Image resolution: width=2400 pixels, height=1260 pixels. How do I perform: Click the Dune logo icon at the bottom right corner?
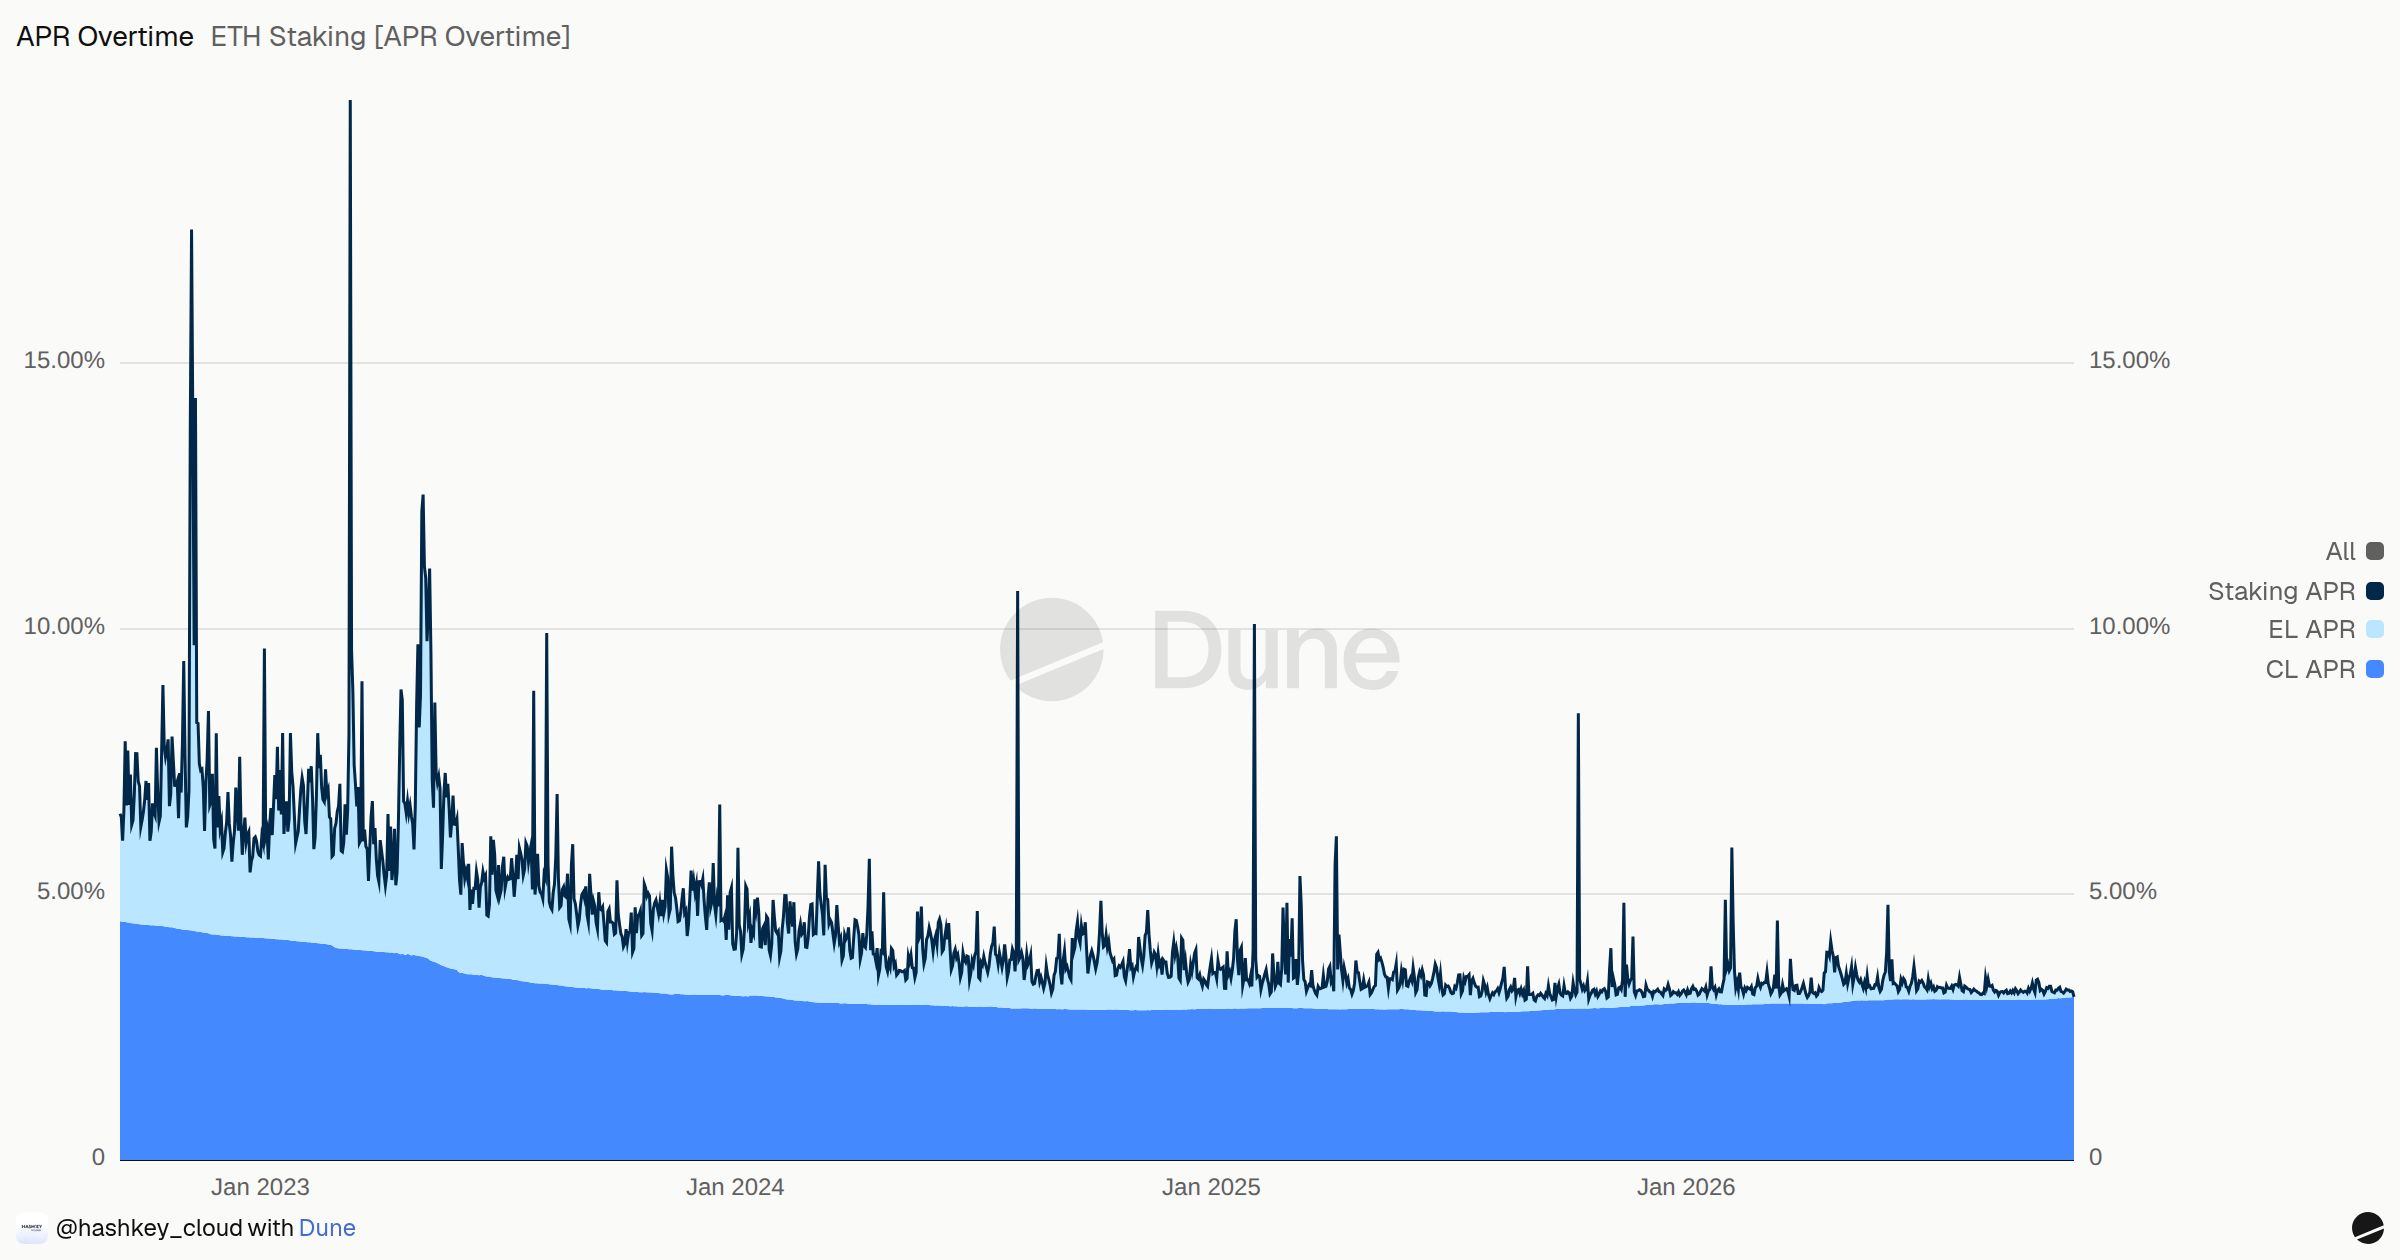[2367, 1227]
